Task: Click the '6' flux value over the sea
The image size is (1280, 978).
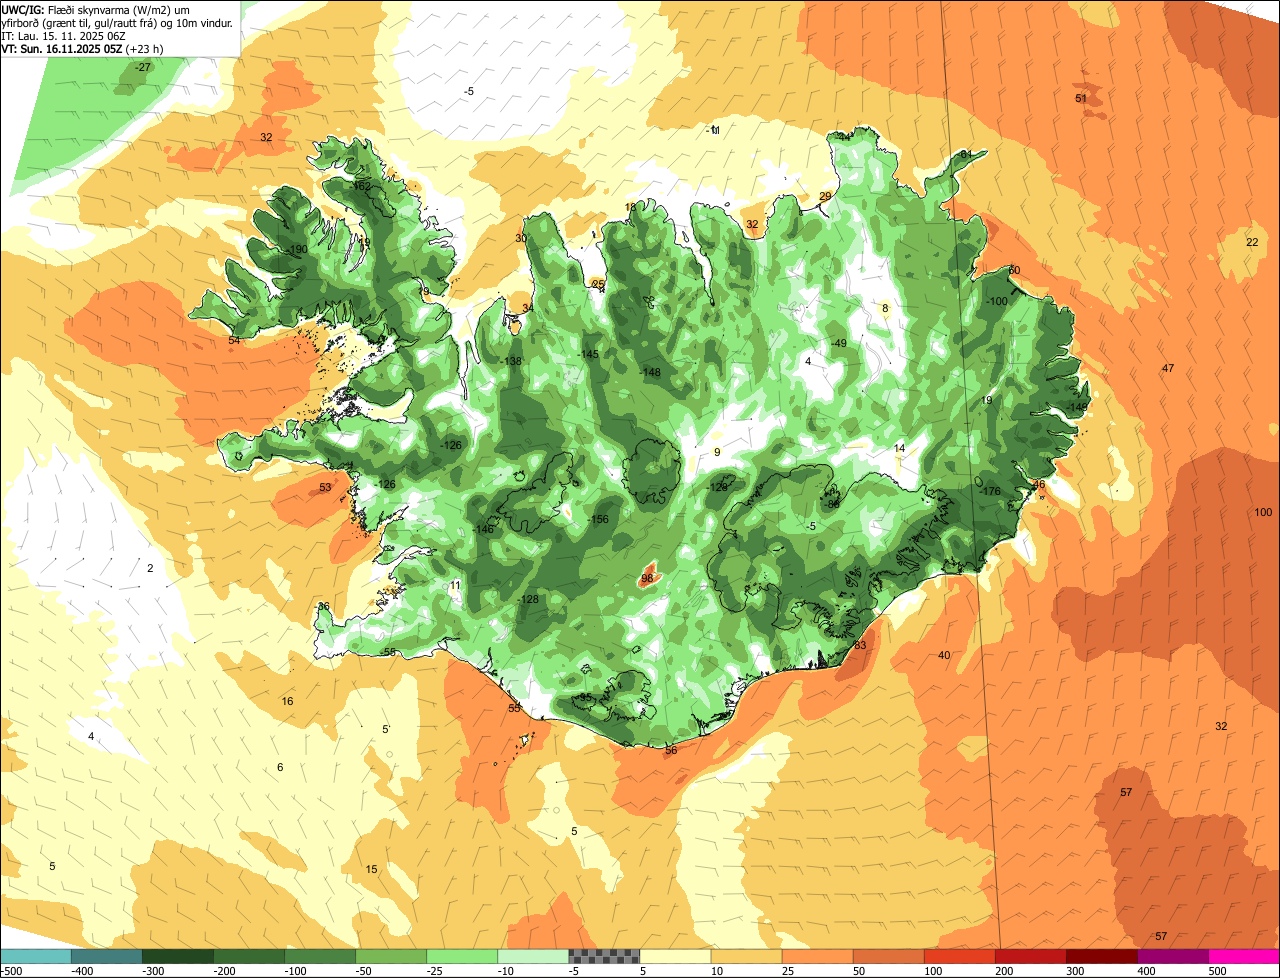Action: click(280, 767)
